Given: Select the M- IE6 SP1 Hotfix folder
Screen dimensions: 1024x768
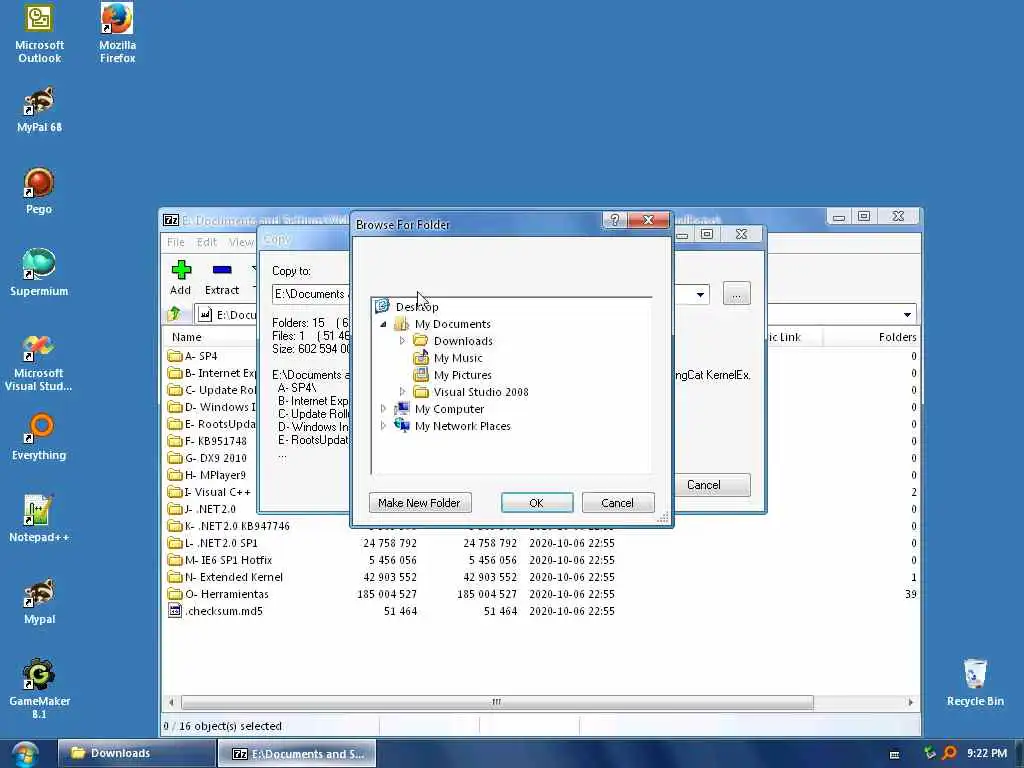Looking at the screenshot, I should 220,560.
